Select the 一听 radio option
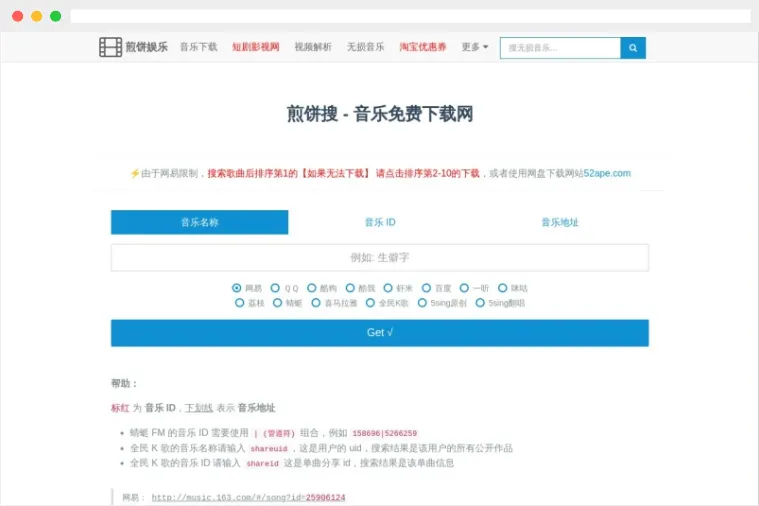 (464, 288)
